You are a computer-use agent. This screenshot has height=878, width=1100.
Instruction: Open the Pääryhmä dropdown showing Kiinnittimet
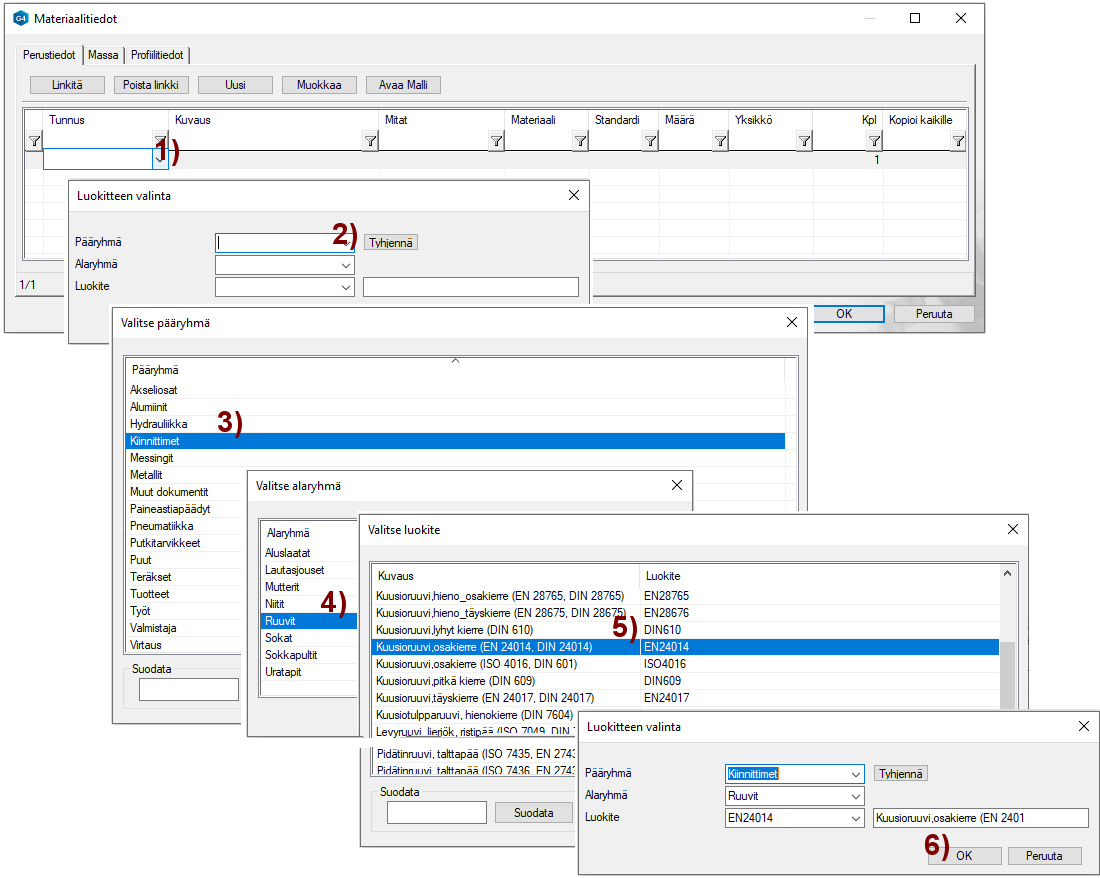click(855, 774)
